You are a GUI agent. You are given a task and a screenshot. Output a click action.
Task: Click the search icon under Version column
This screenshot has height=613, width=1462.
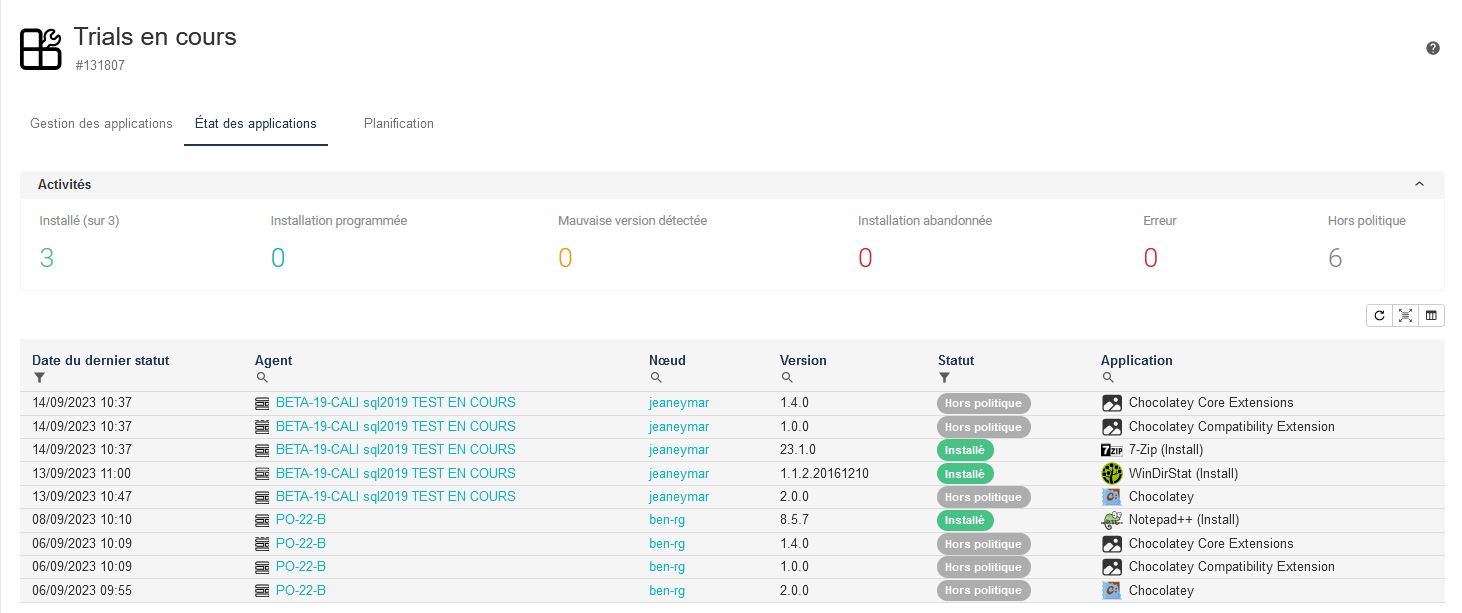(x=787, y=378)
